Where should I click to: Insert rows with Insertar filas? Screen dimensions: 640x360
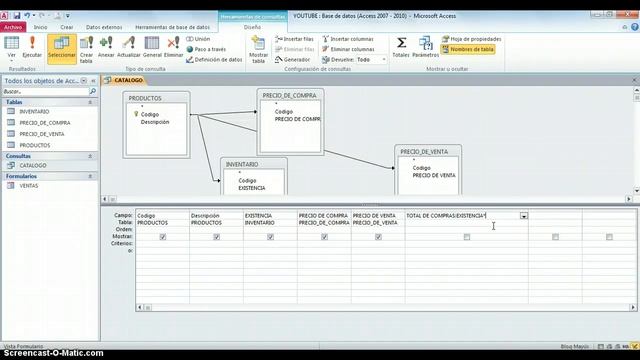point(294,39)
